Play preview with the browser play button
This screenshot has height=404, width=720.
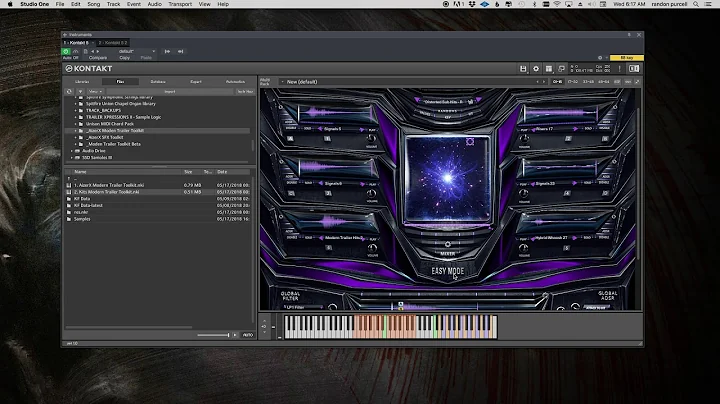(x=235, y=335)
